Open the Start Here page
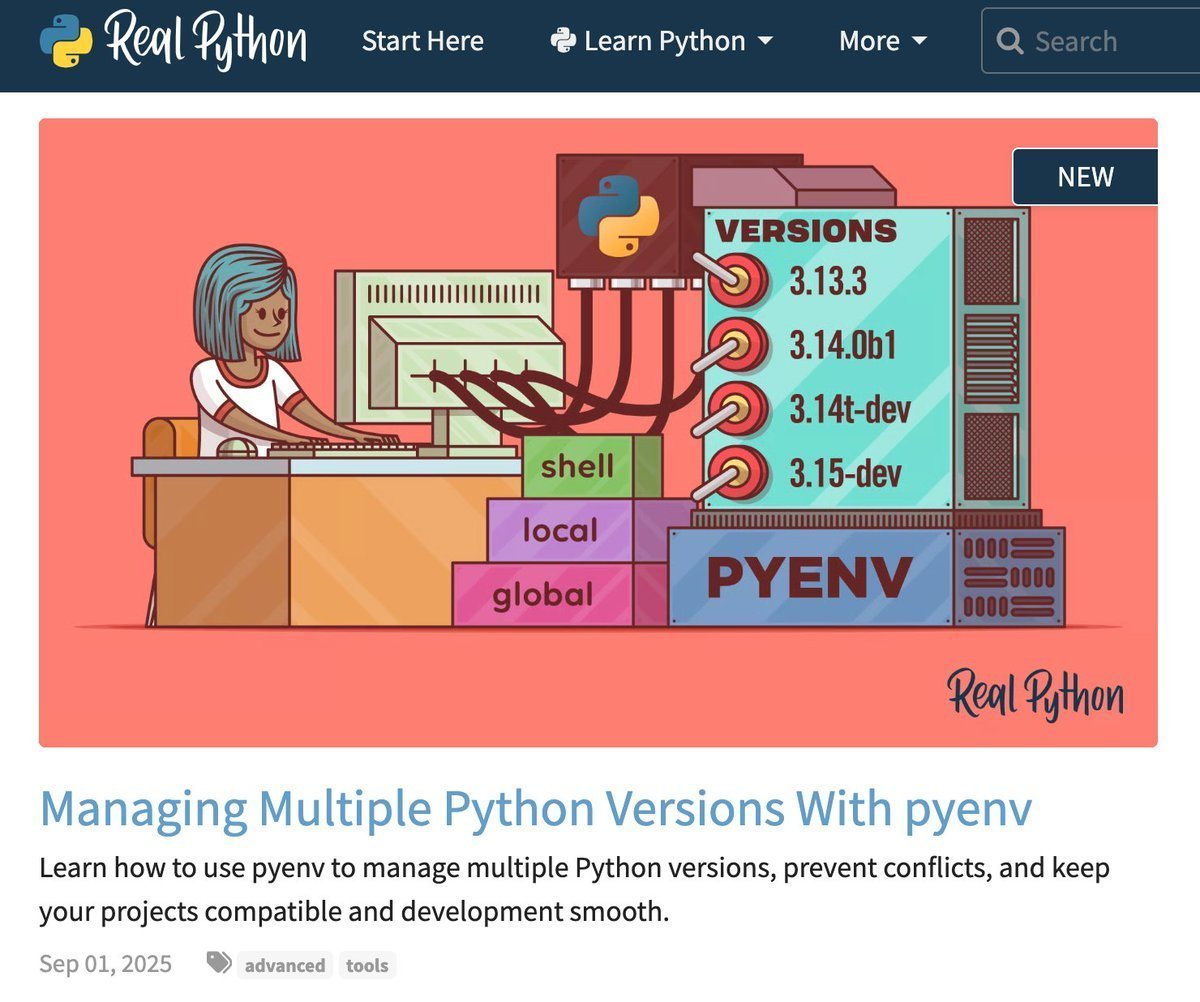This screenshot has width=1200, height=1002. pyautogui.click(x=422, y=41)
